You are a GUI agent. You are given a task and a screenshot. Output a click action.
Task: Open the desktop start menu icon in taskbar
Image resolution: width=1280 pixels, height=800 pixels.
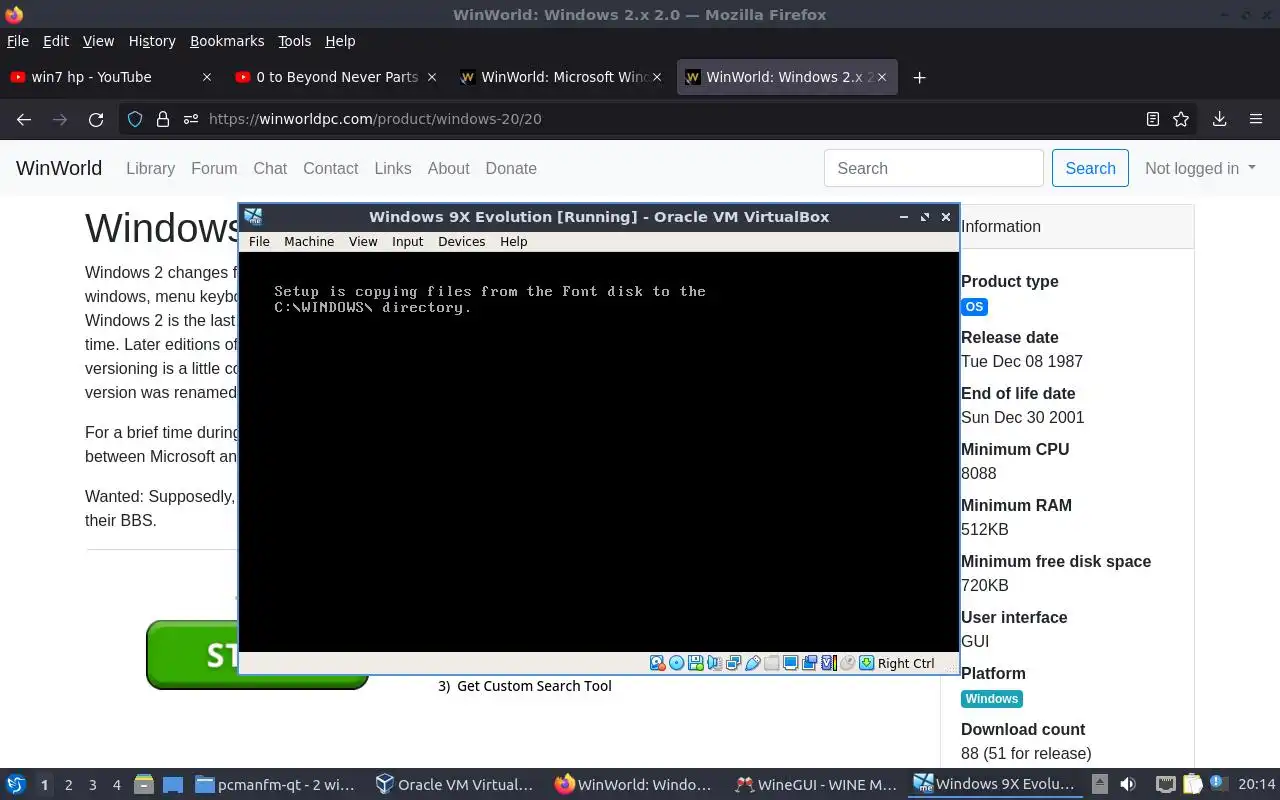[15, 785]
